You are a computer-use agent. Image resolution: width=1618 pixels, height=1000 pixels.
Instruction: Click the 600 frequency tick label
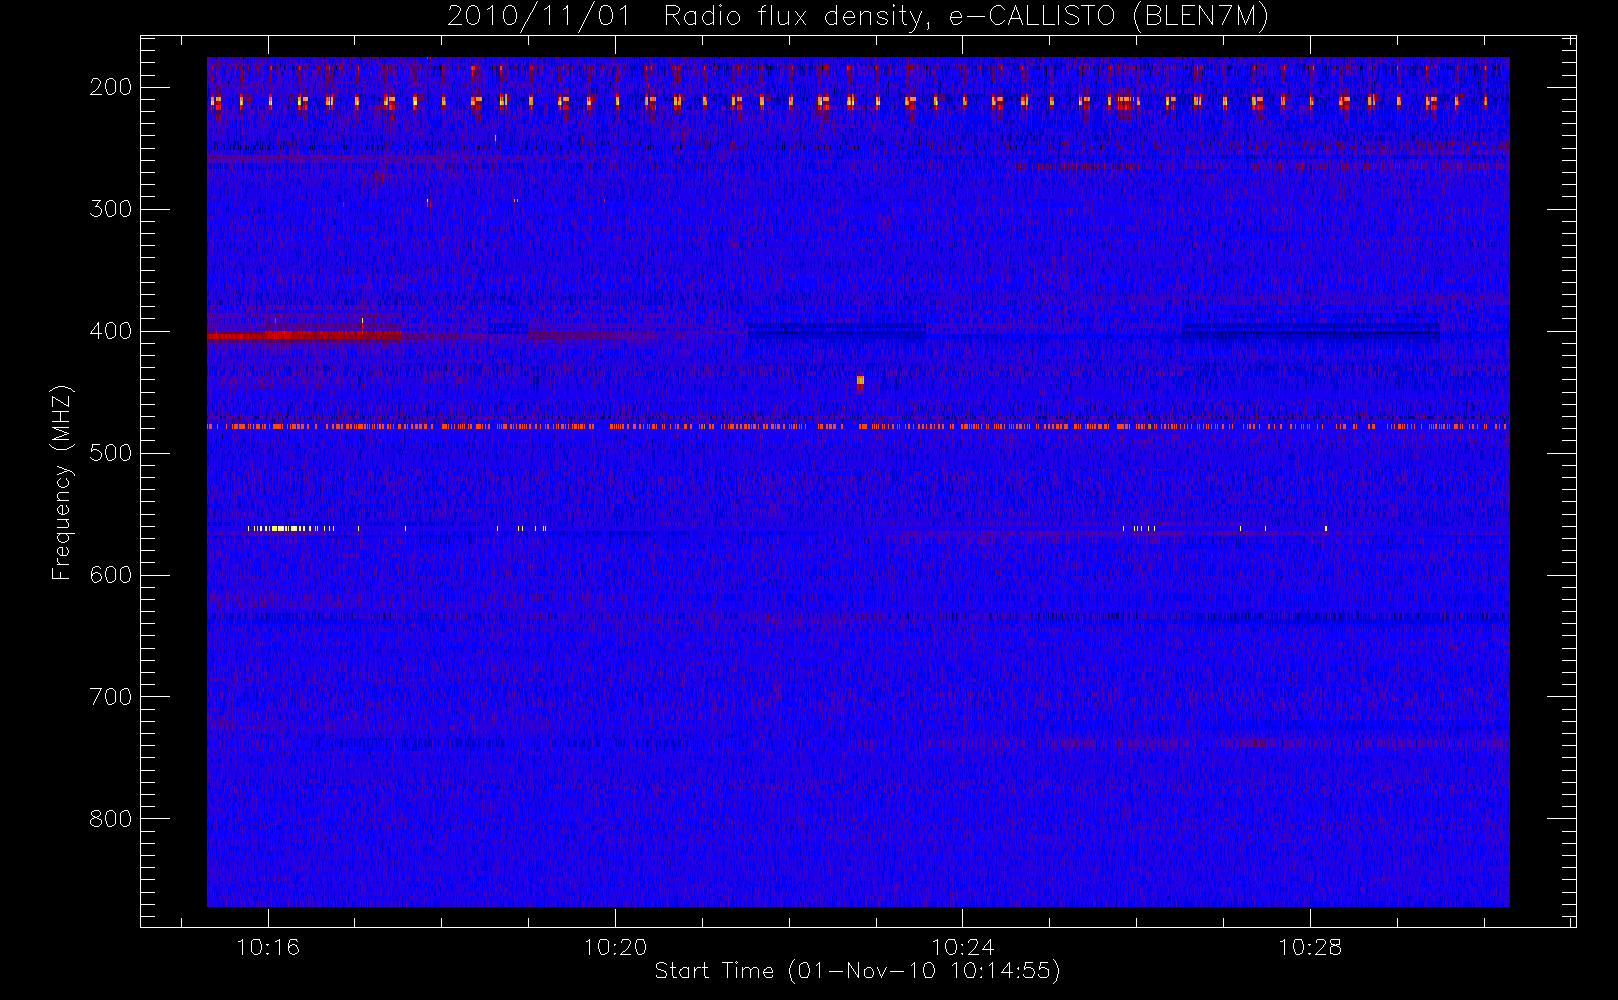pos(111,575)
